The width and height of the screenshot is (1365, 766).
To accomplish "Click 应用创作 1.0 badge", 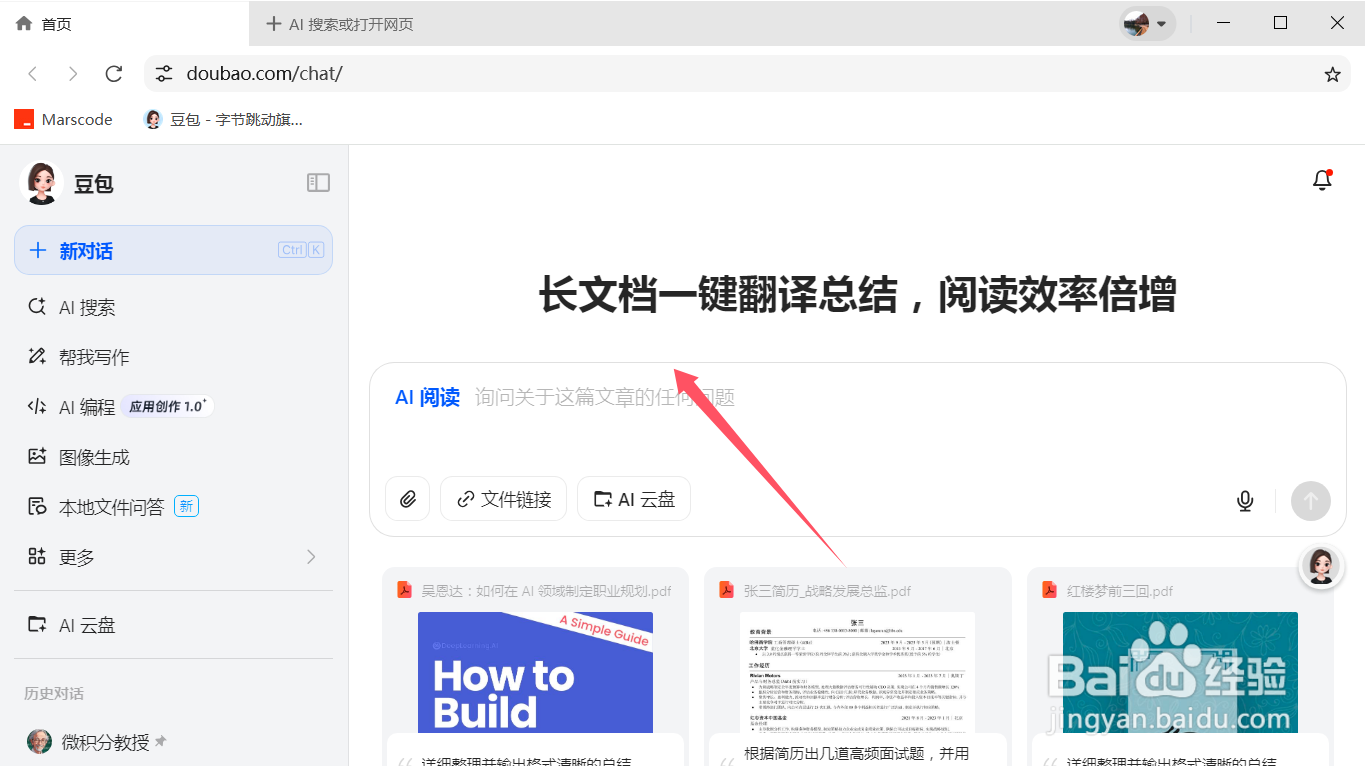I will (x=168, y=406).
